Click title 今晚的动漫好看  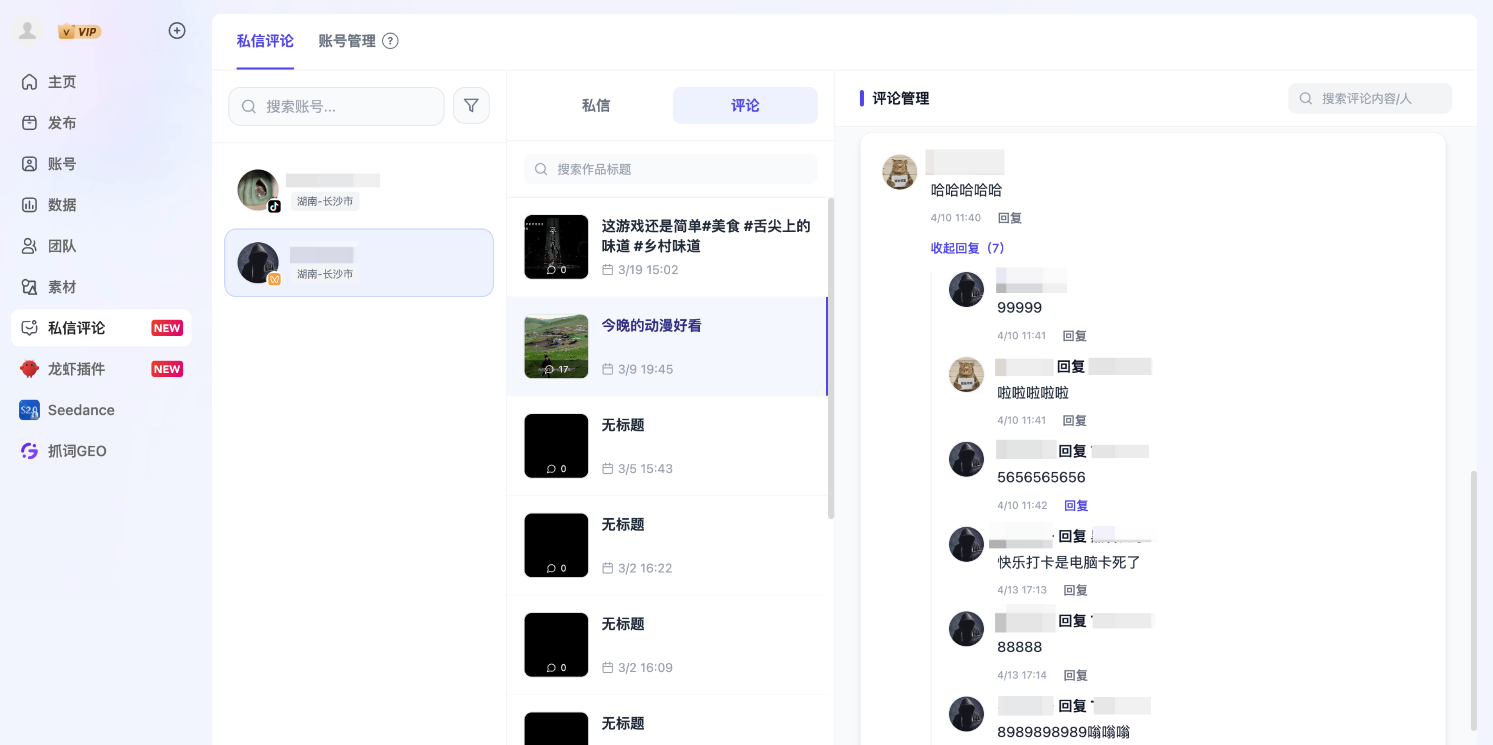pyautogui.click(x=651, y=326)
